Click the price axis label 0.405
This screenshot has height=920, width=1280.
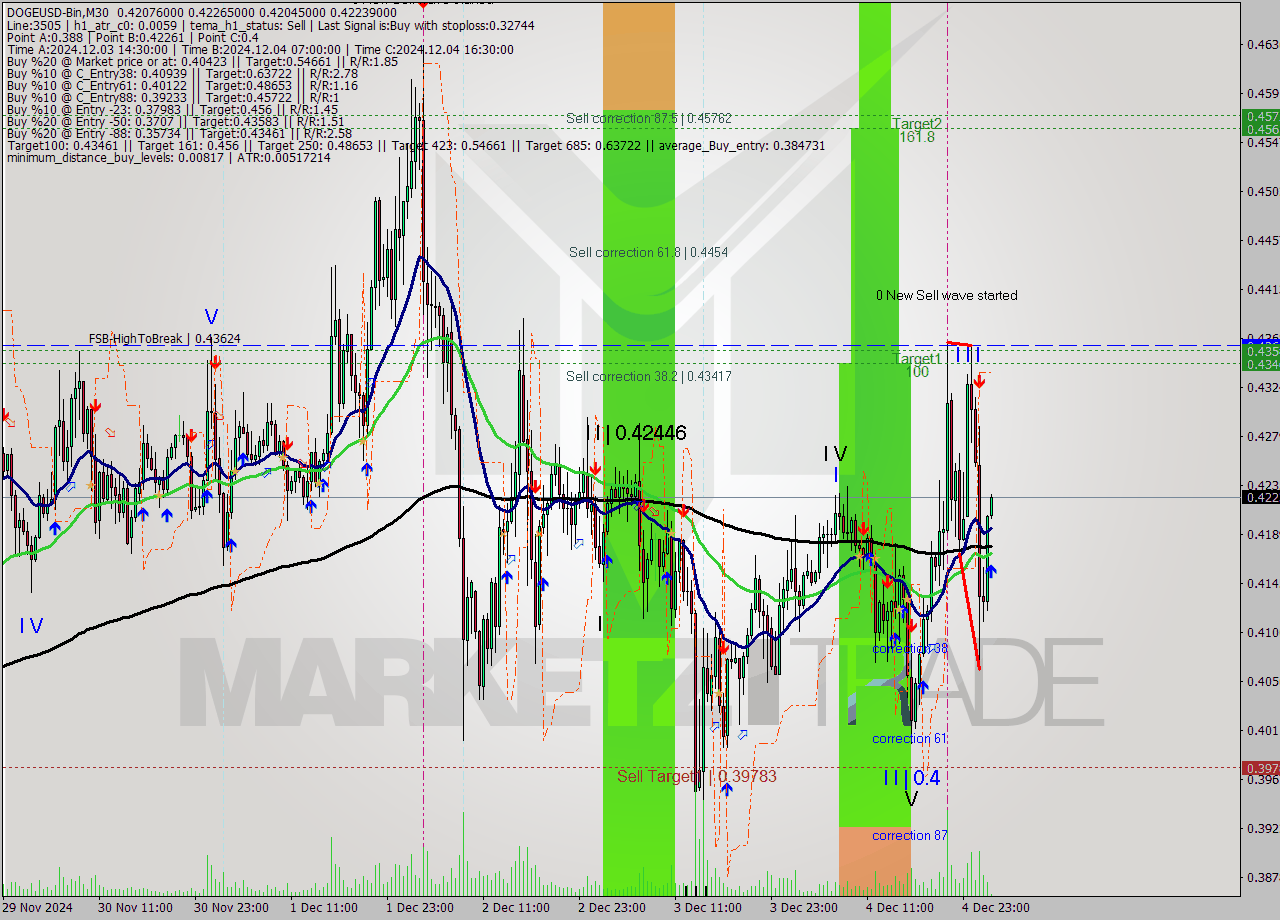(1262, 681)
